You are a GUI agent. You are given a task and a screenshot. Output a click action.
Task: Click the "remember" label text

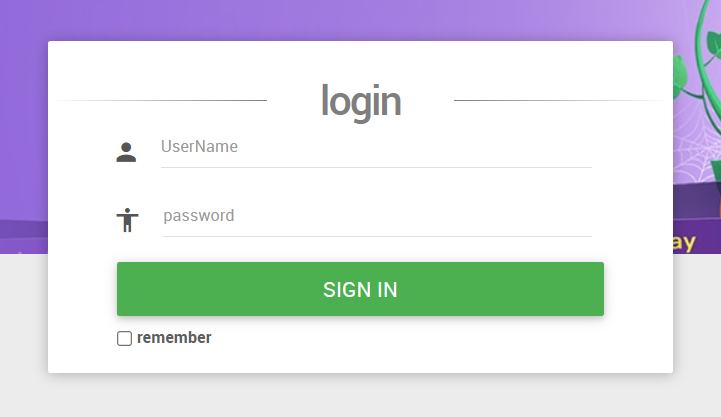pyautogui.click(x=174, y=338)
